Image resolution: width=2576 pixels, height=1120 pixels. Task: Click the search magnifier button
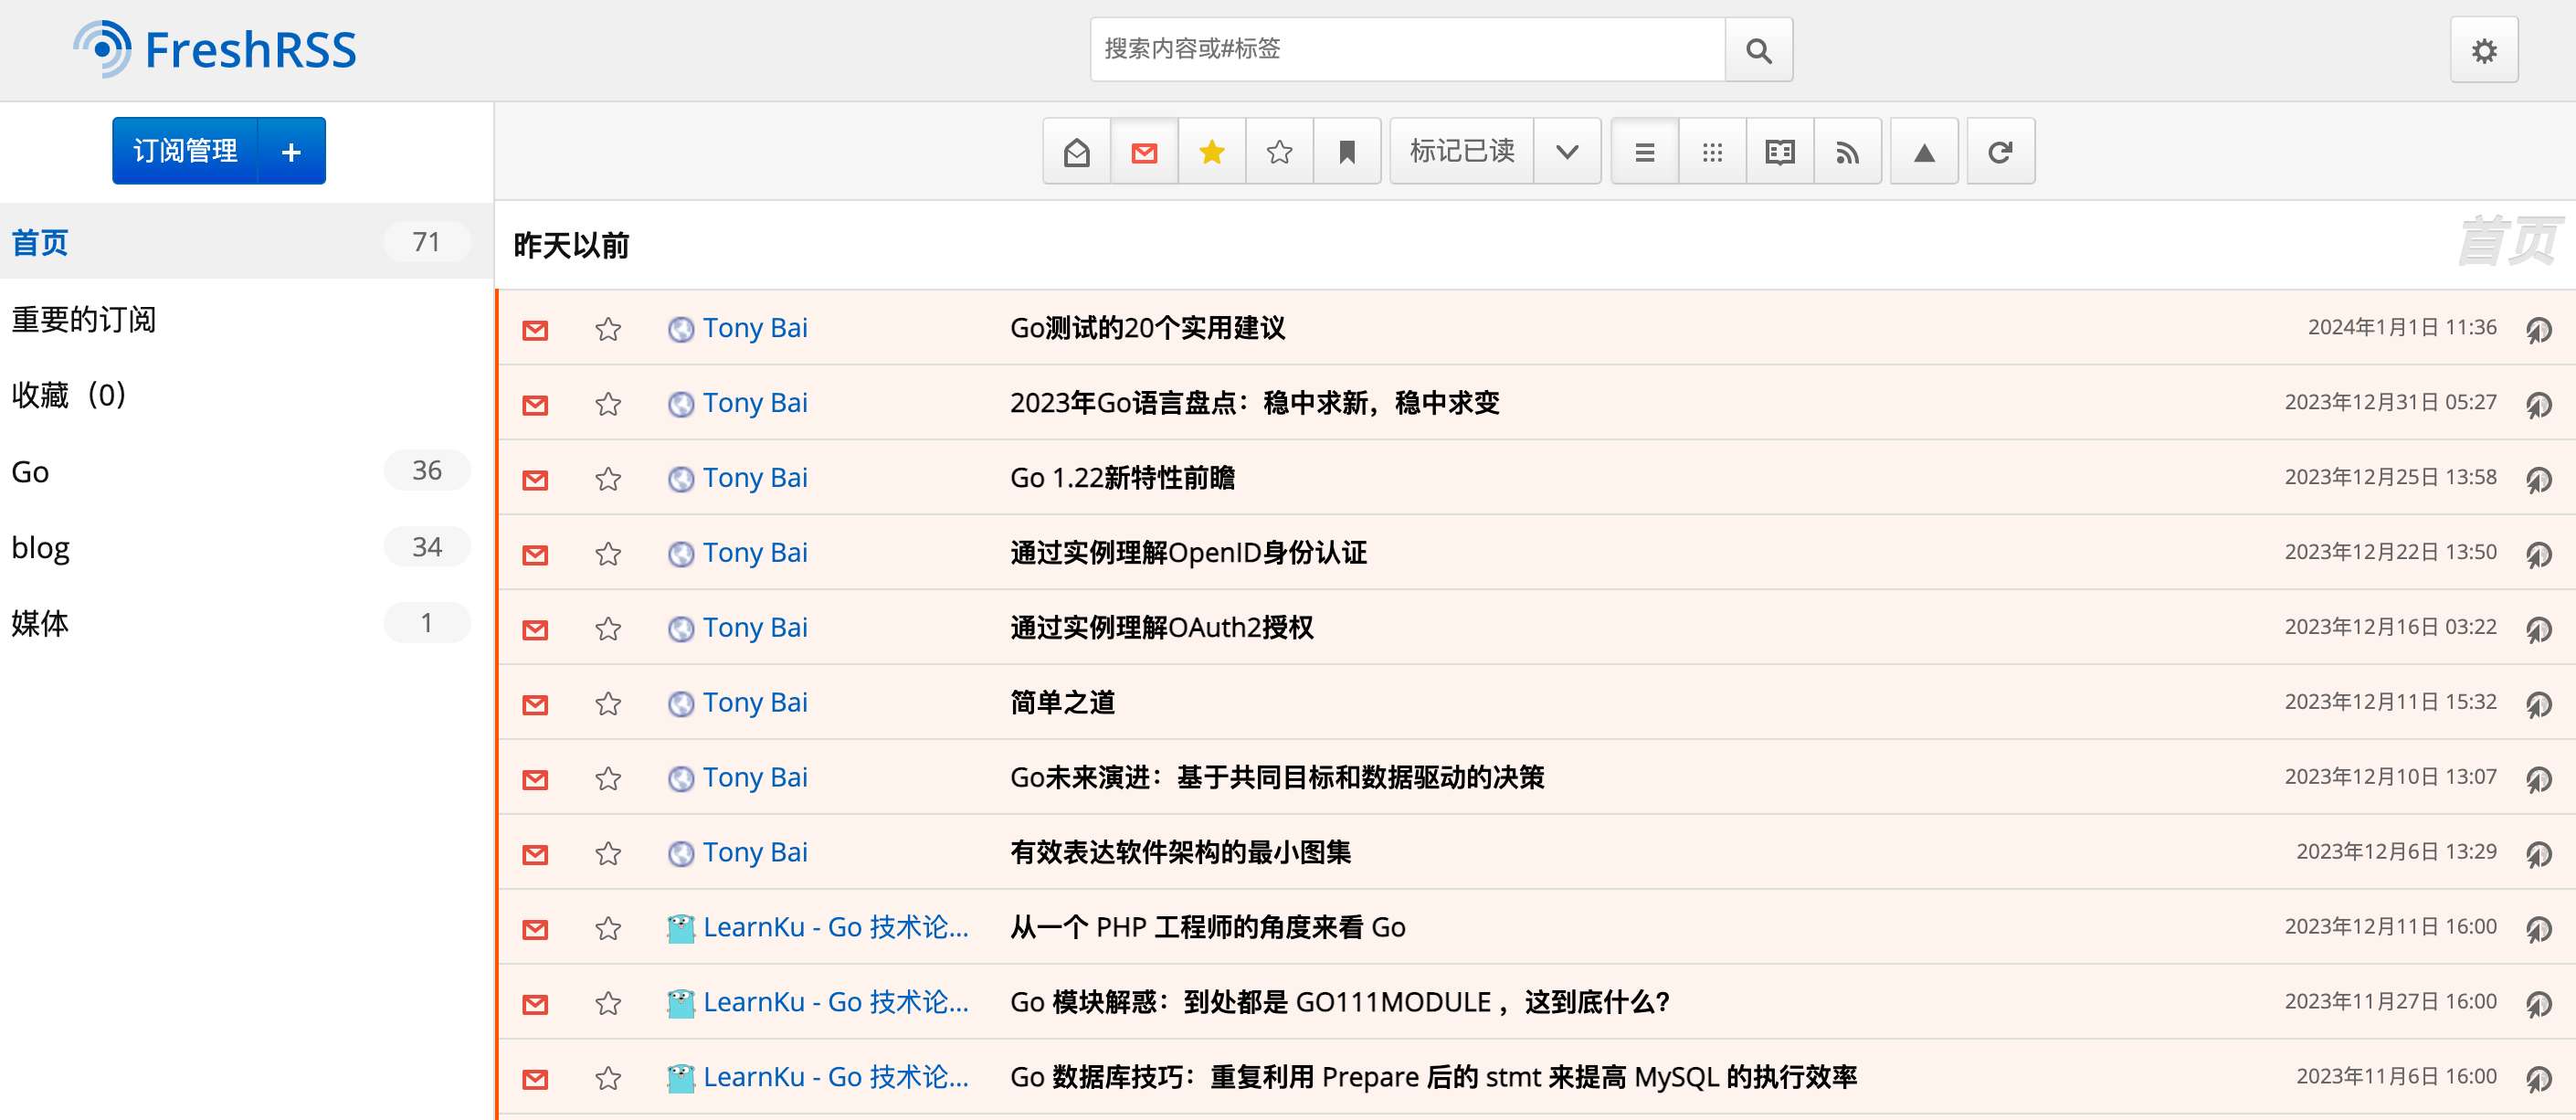tap(1758, 50)
